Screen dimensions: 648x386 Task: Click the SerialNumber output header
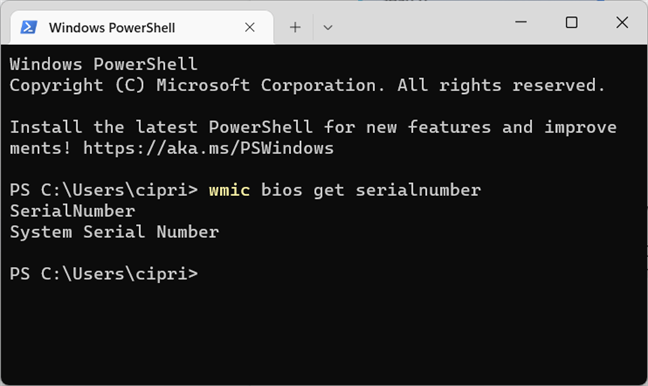[x=72, y=211]
